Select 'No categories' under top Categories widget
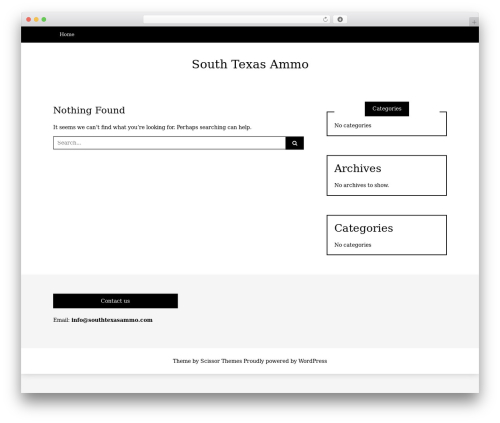 [x=353, y=125]
